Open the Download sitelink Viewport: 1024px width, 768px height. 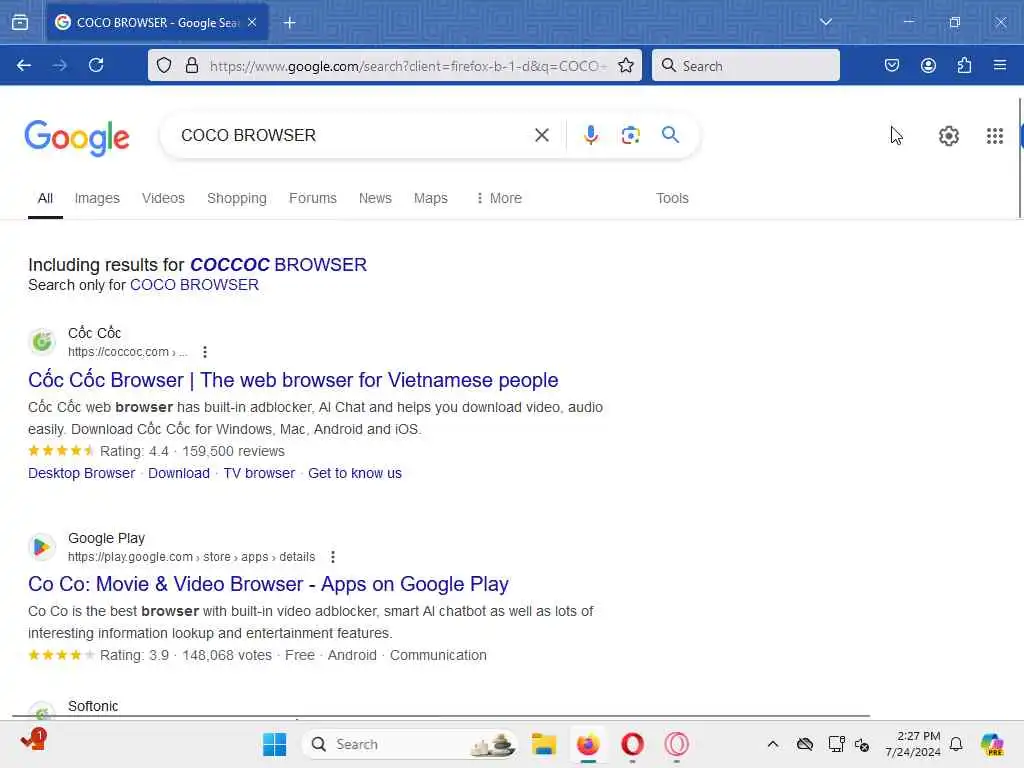click(179, 473)
